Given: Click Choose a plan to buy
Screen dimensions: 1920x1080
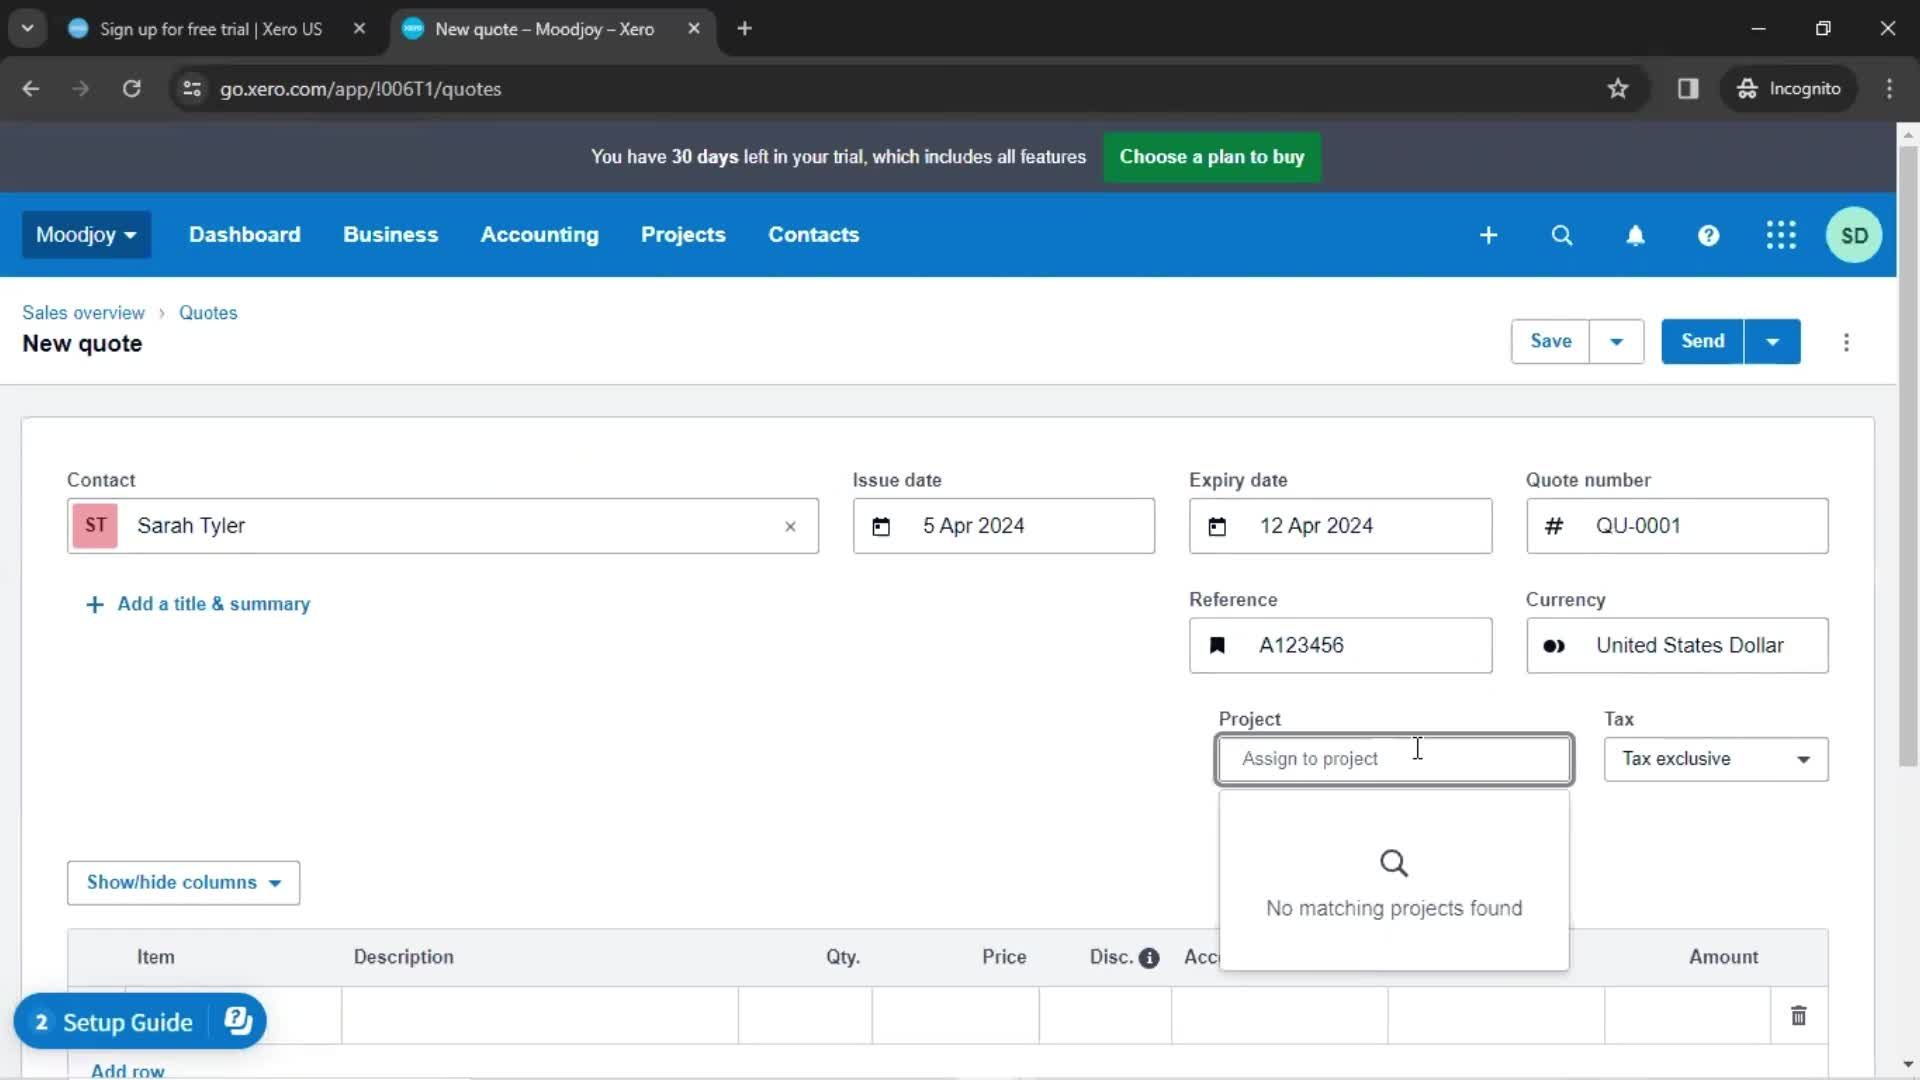Looking at the screenshot, I should point(1212,157).
